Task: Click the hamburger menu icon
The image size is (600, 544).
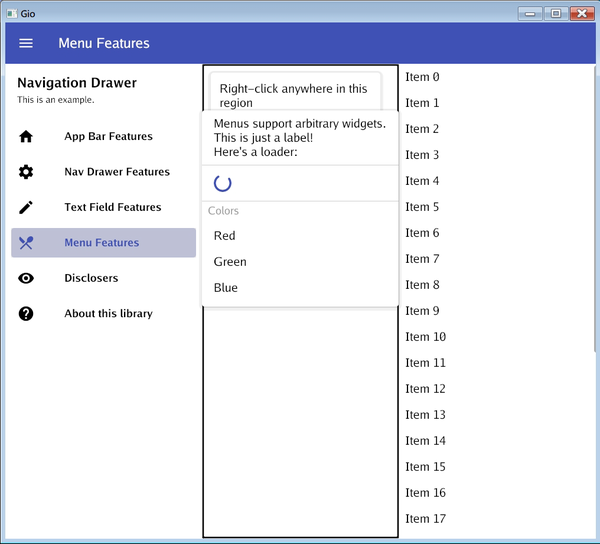Action: [x=26, y=43]
